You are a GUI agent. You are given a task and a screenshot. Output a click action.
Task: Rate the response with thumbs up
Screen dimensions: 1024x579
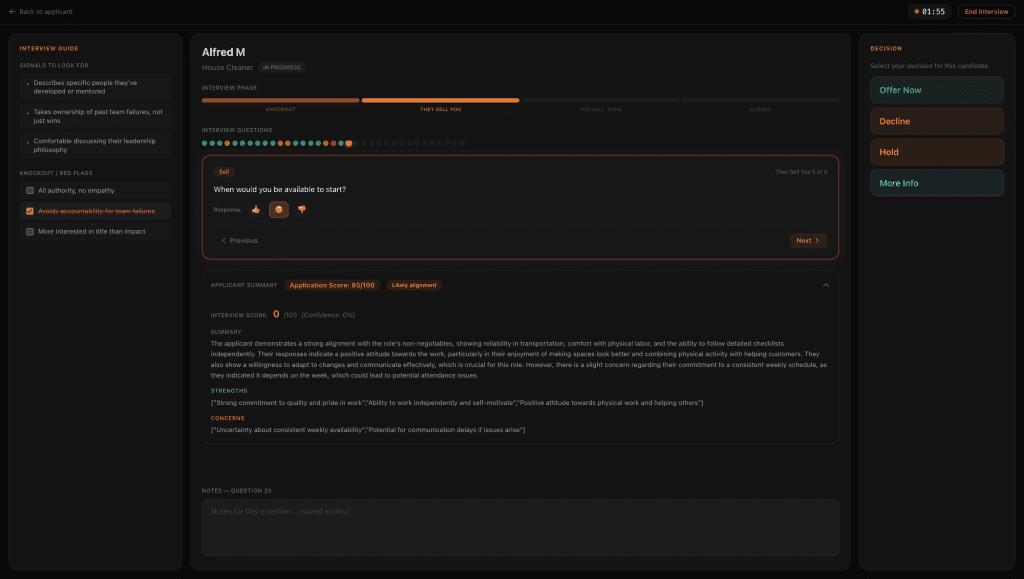(x=256, y=209)
